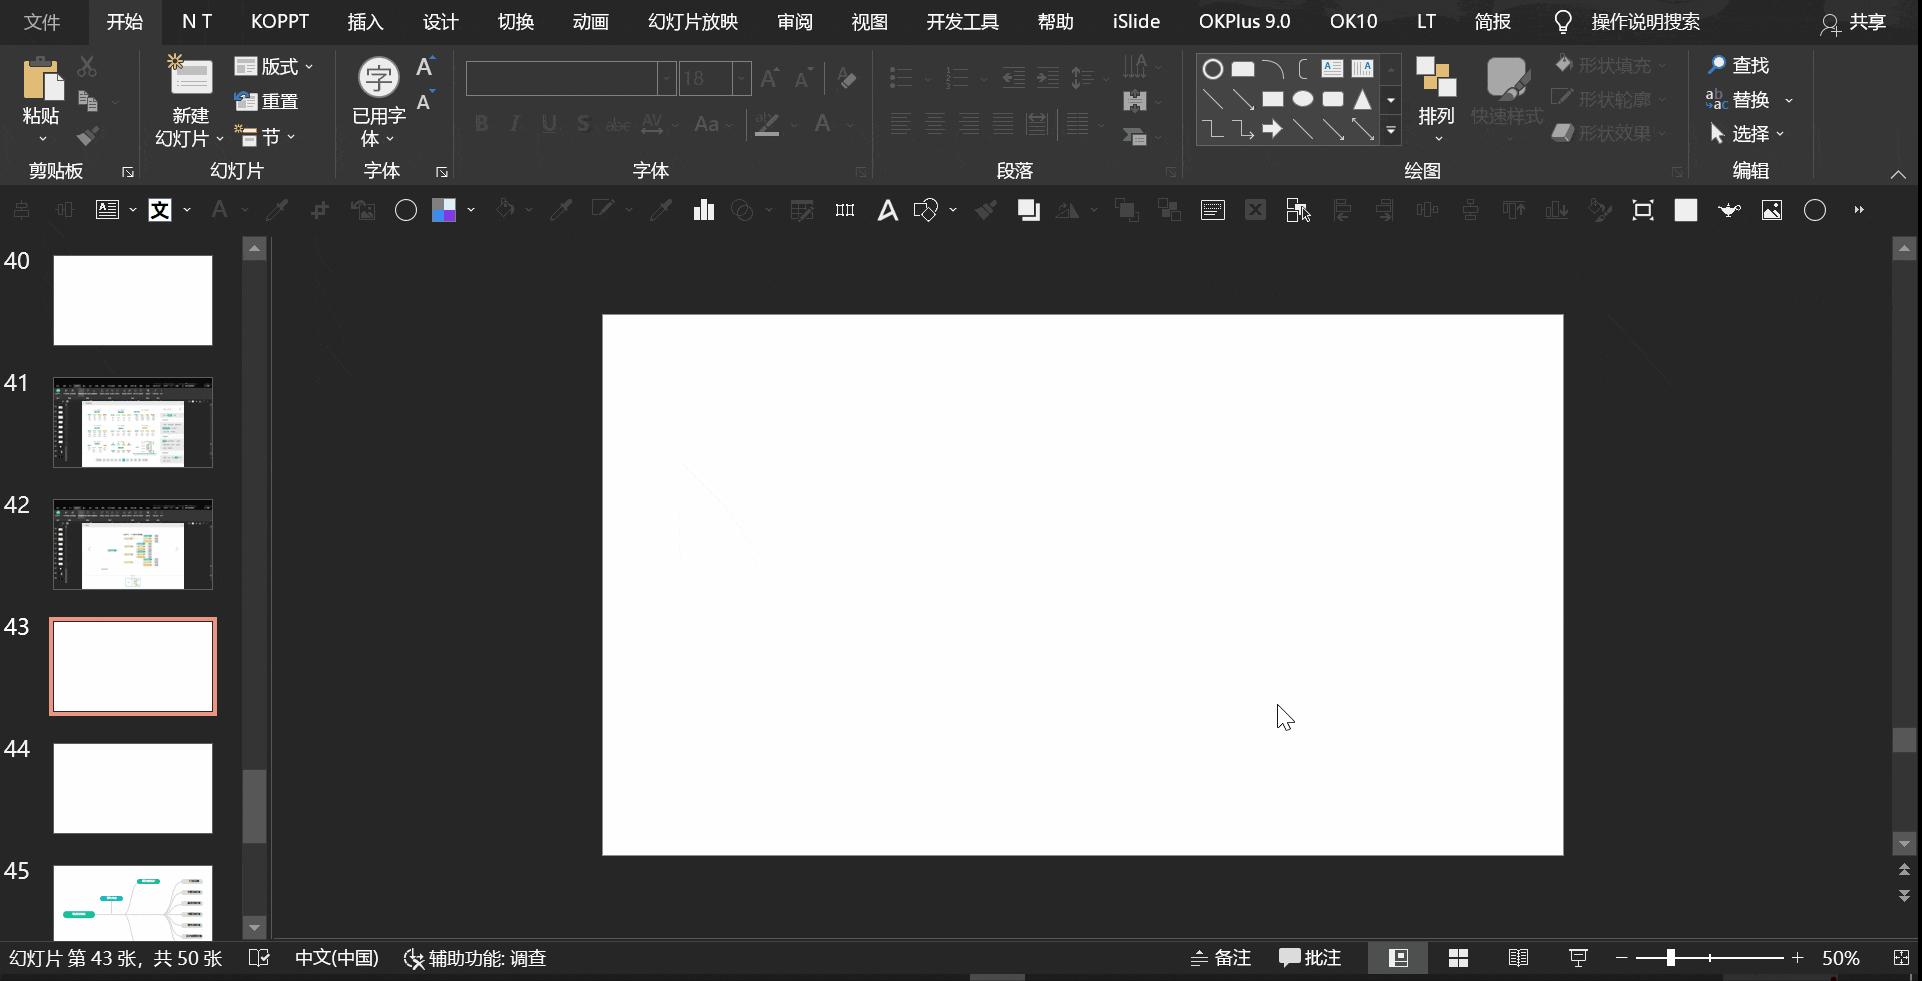Click the bar chart icon in quick toolbar
This screenshot has height=981, width=1922.
tap(704, 210)
